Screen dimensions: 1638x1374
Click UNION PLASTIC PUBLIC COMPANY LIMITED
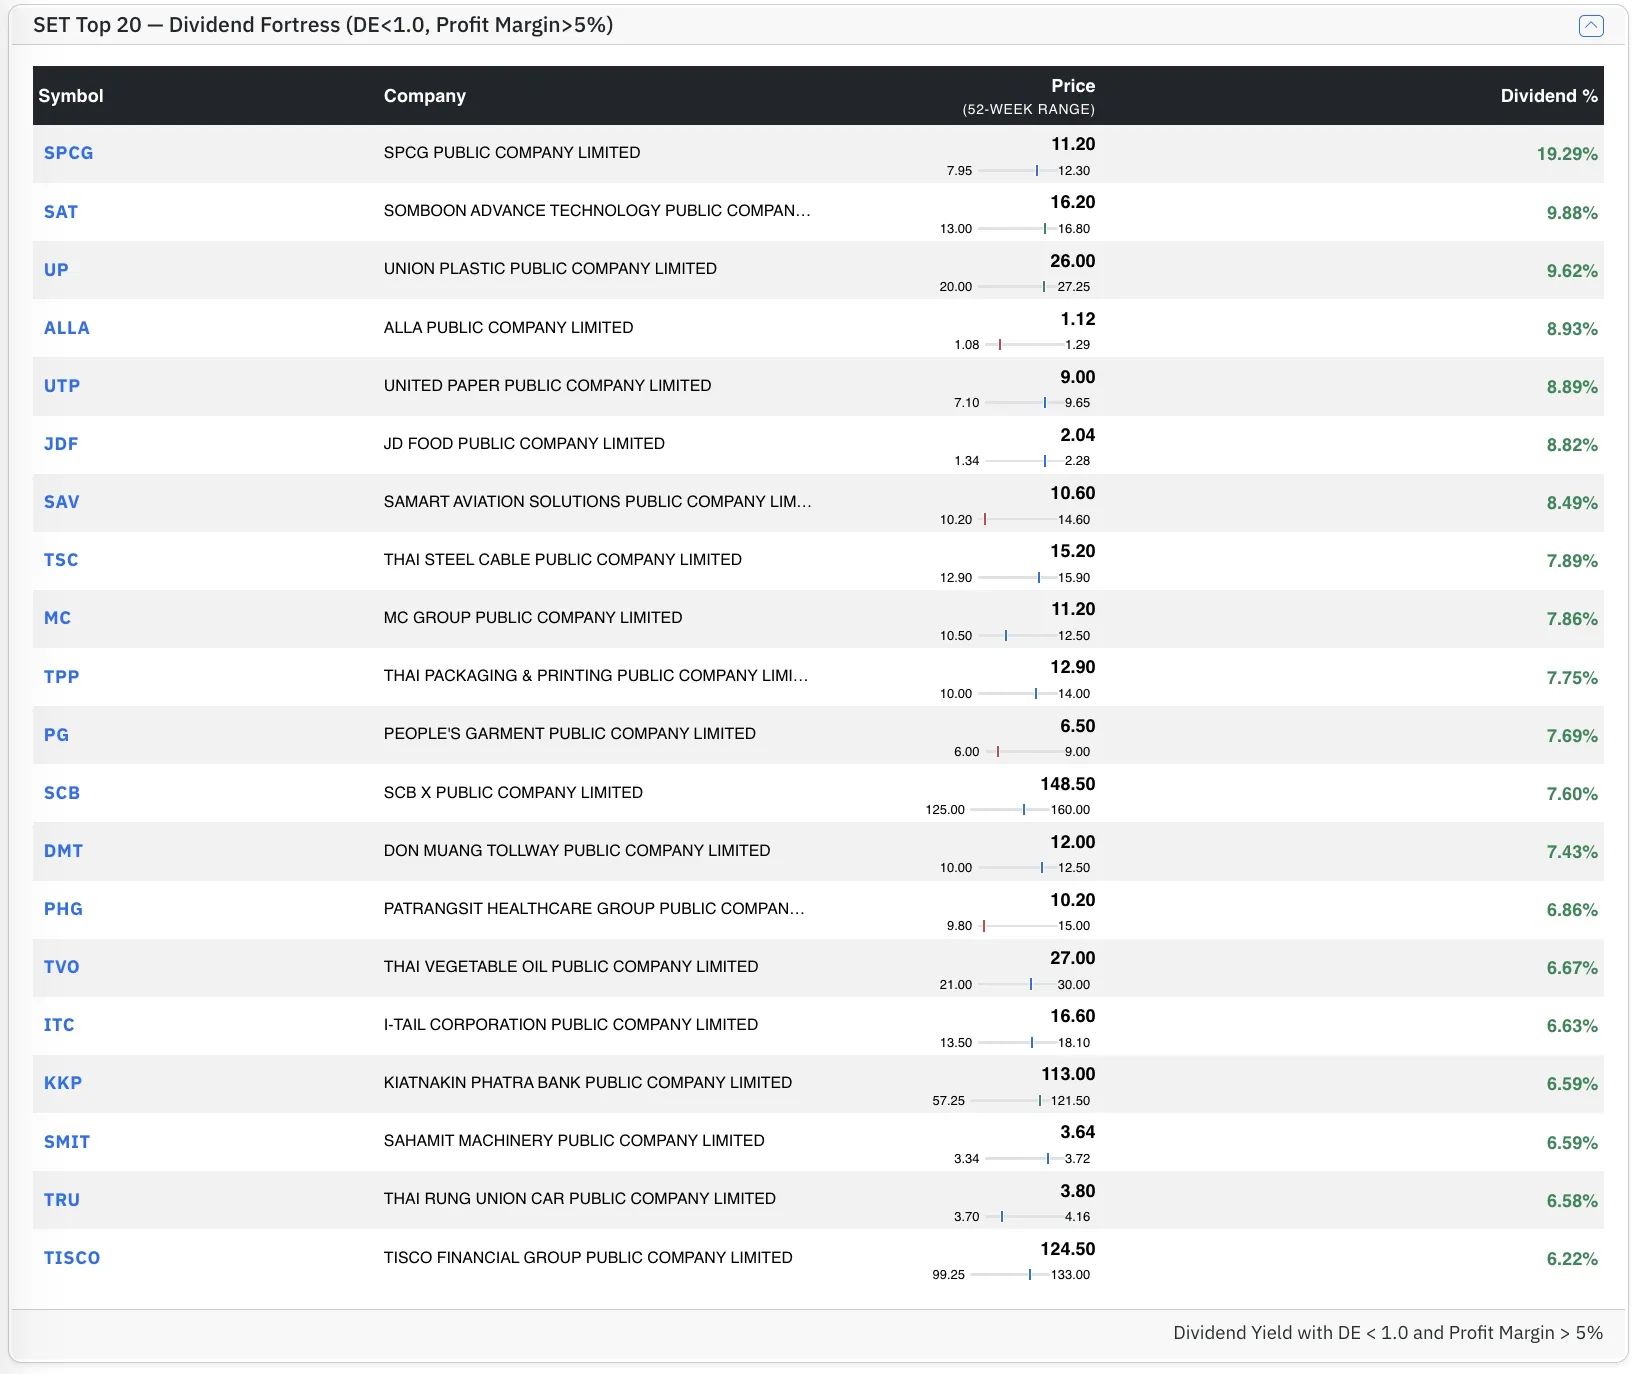click(x=550, y=268)
